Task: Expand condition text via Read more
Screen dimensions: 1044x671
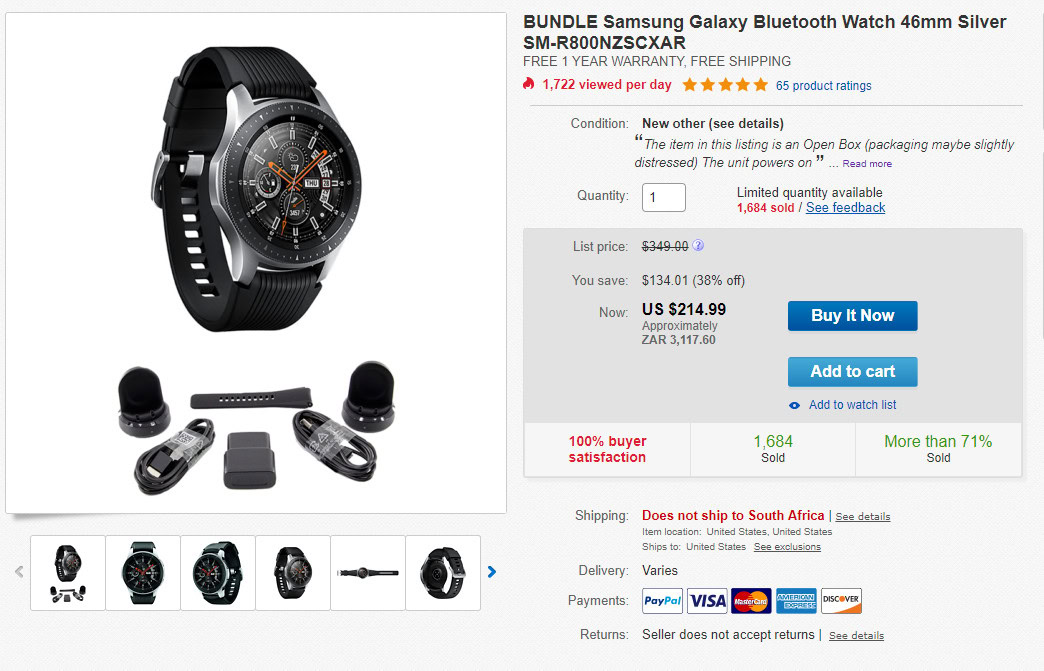Action: [x=867, y=164]
